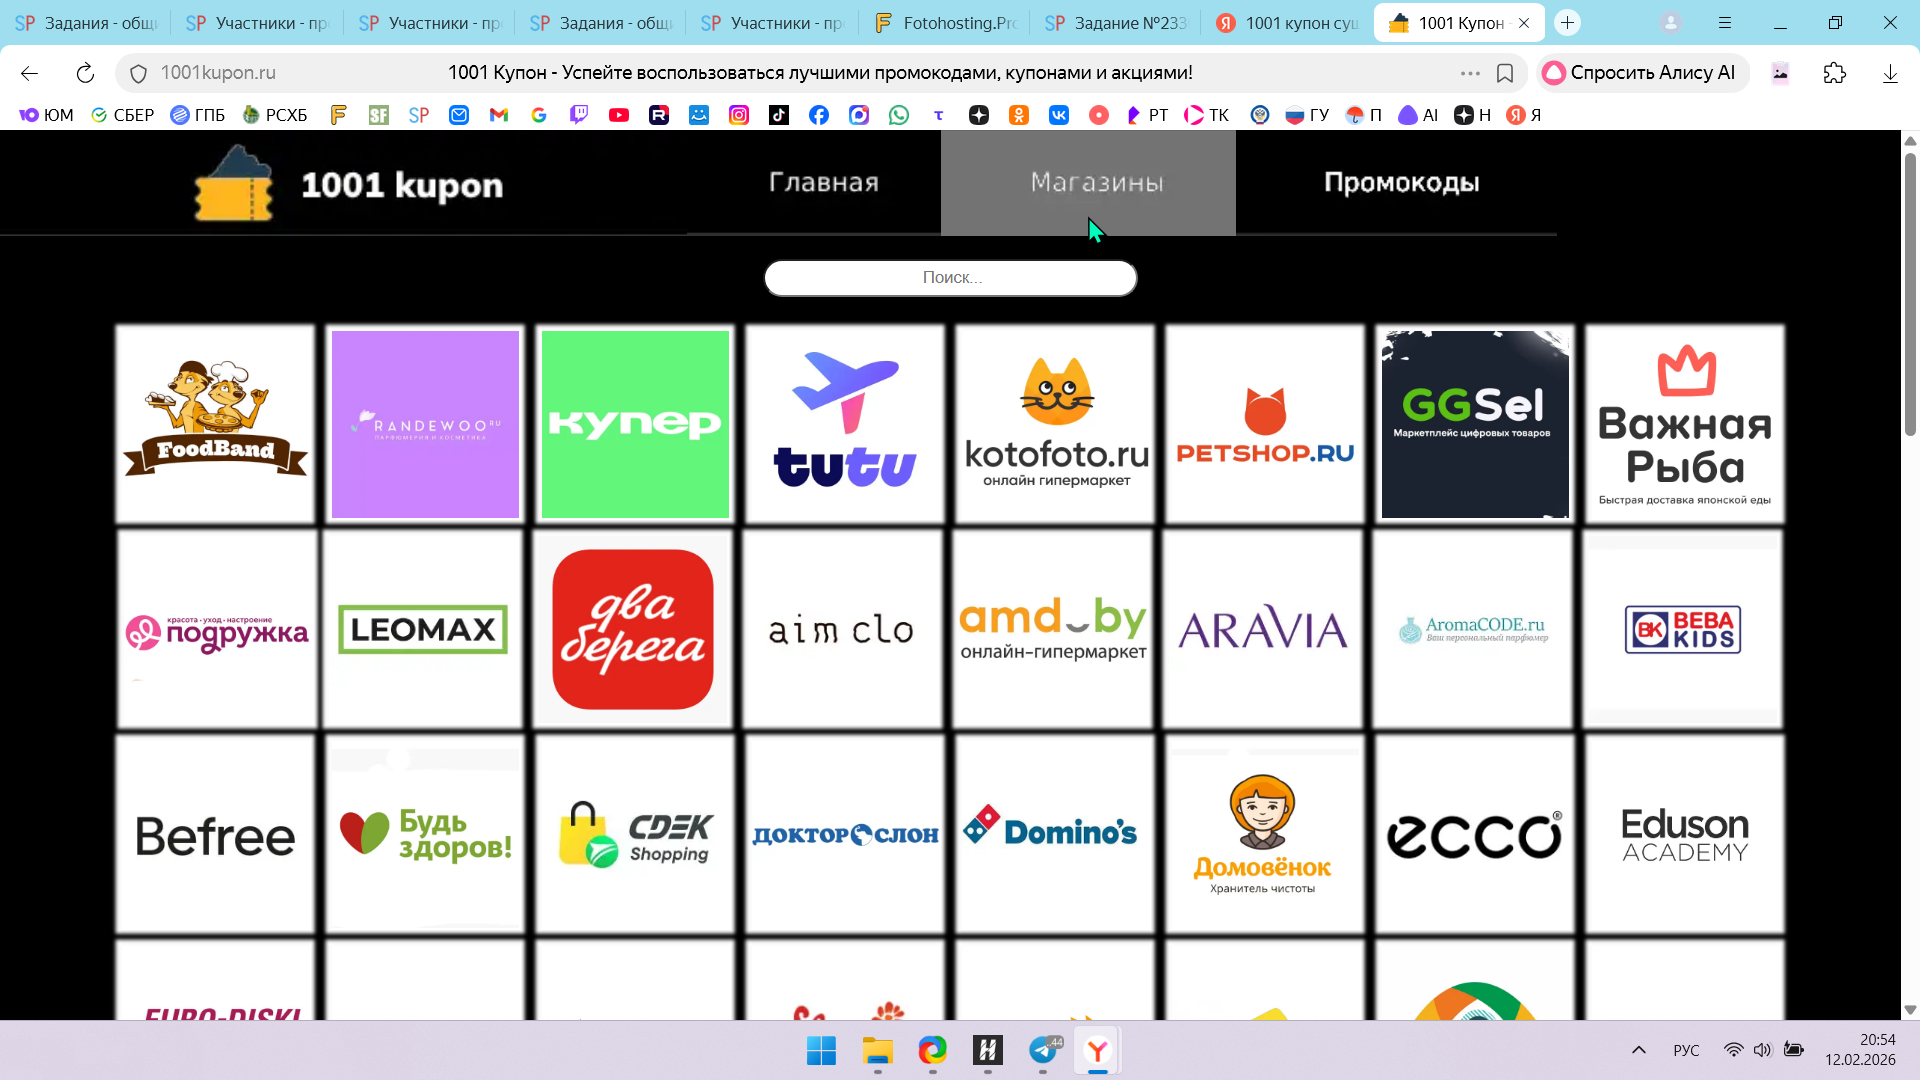1920x1080 pixels.
Task: Open Telegram from the taskbar
Action: [1043, 1050]
